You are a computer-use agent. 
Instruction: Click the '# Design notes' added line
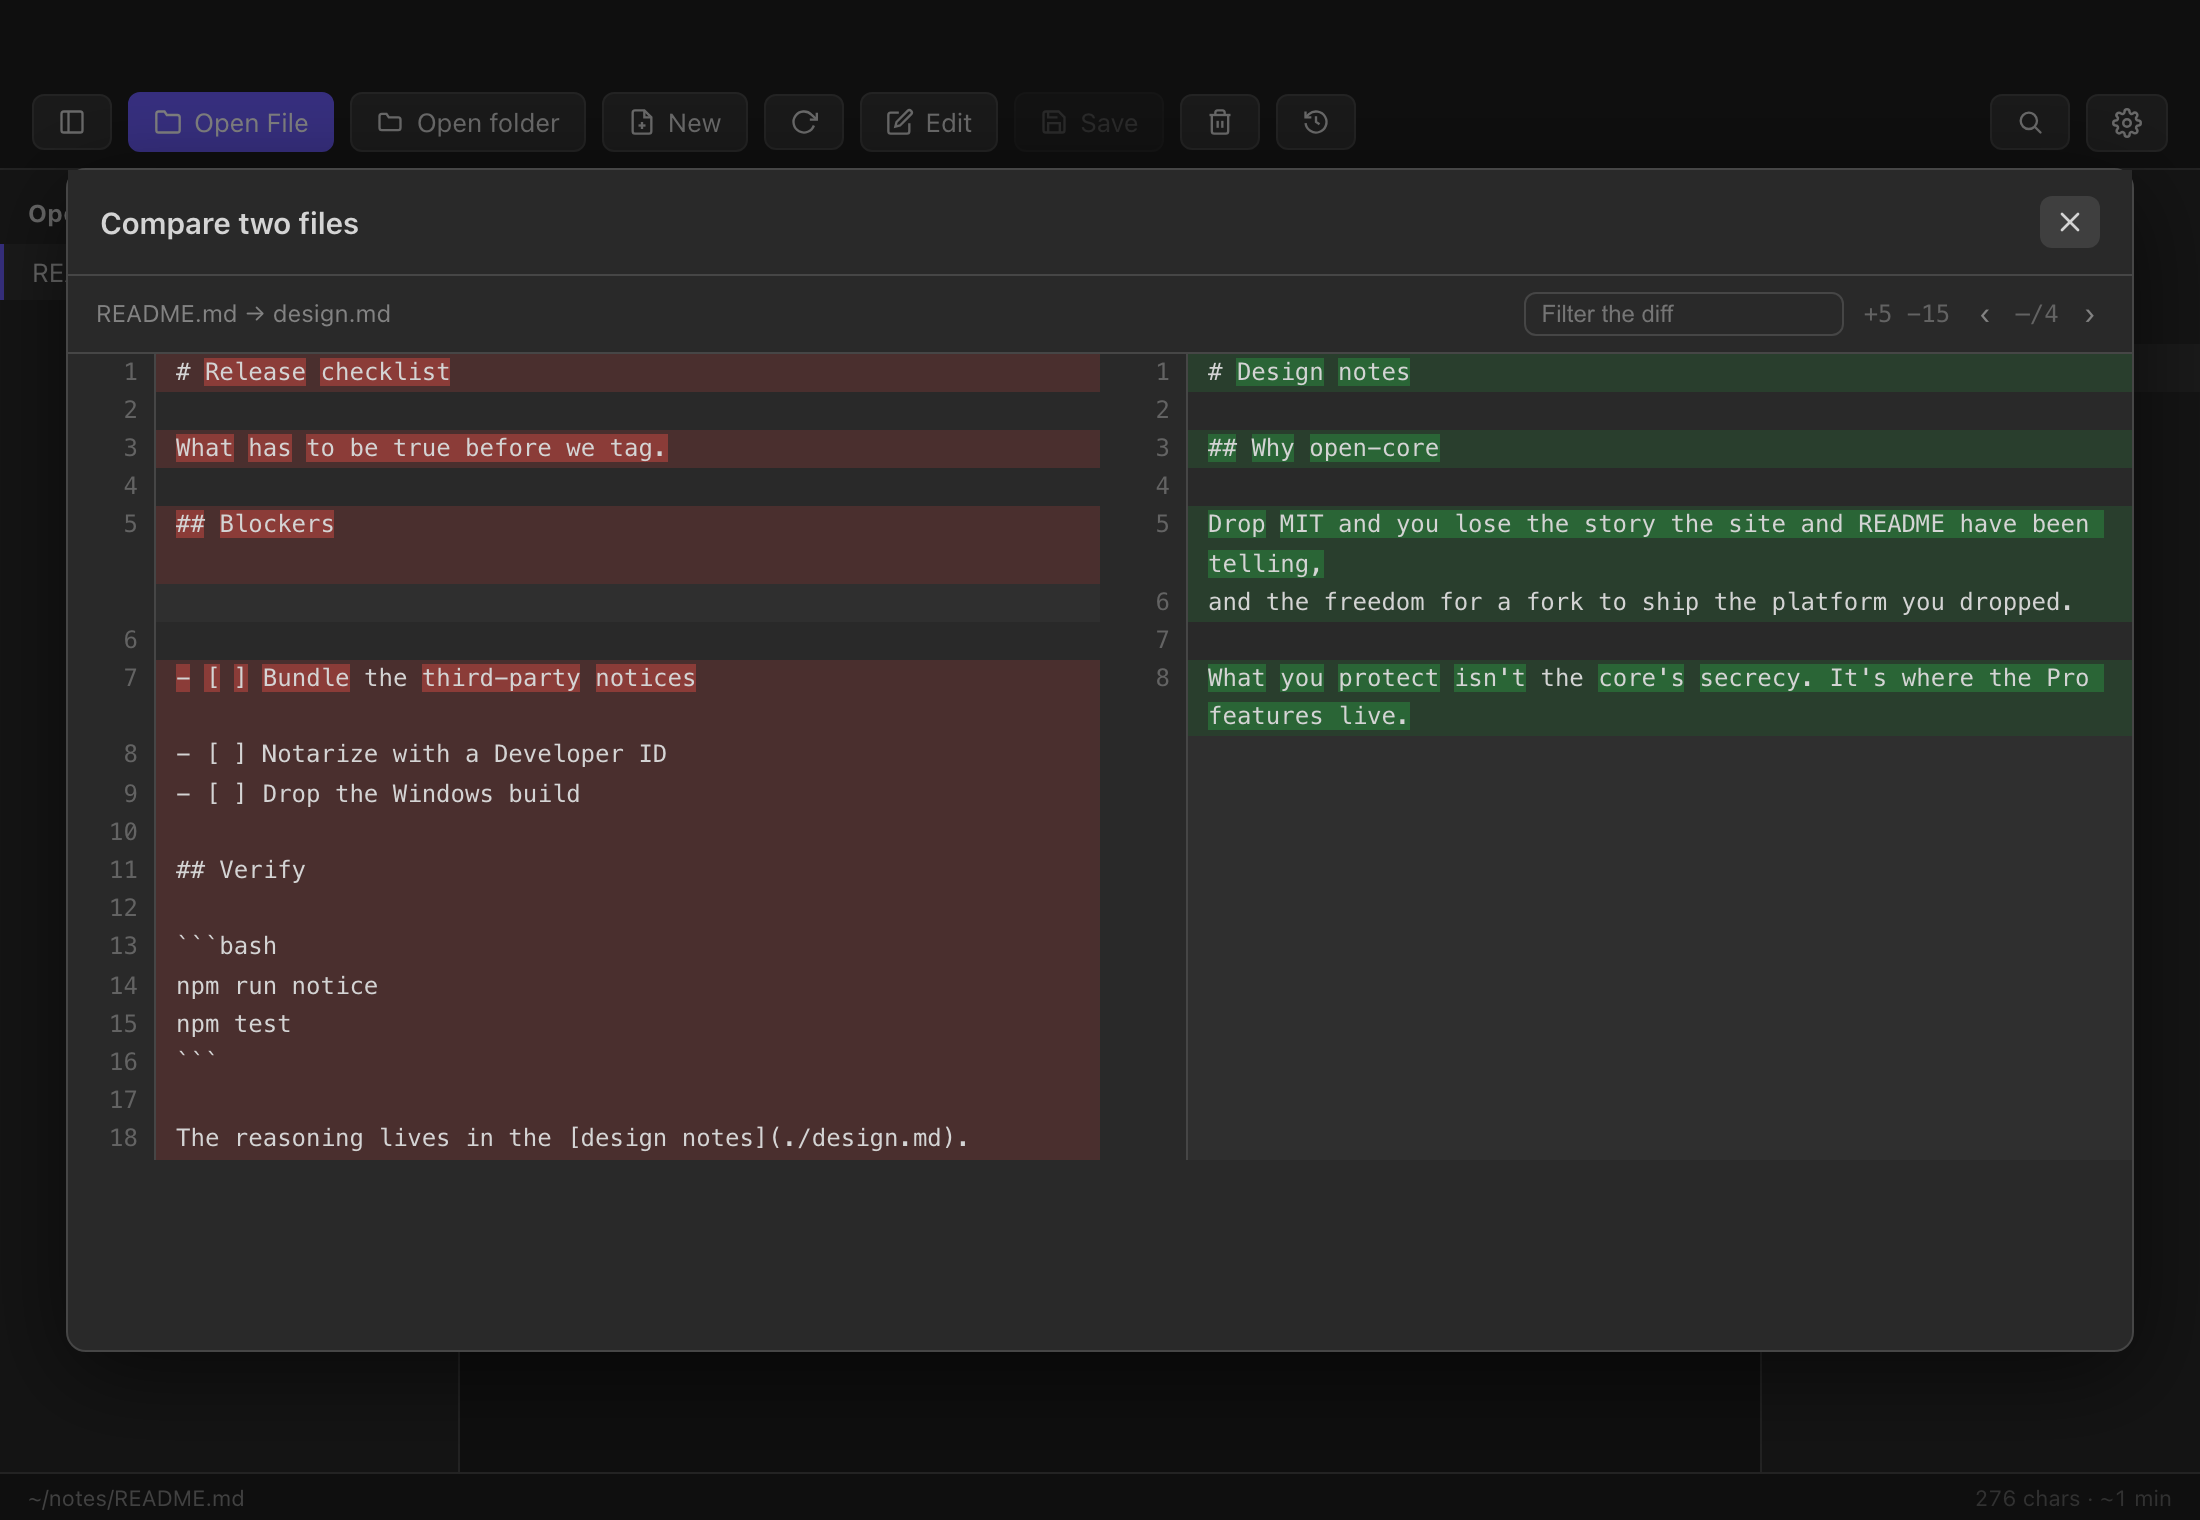click(1660, 372)
